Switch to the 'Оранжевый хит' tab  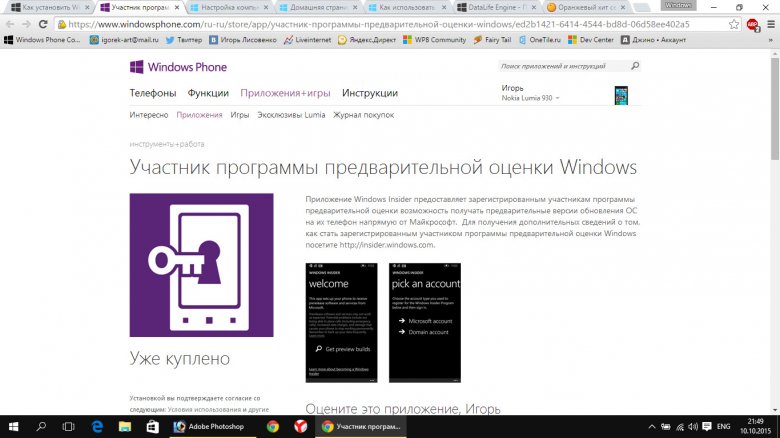pos(586,7)
